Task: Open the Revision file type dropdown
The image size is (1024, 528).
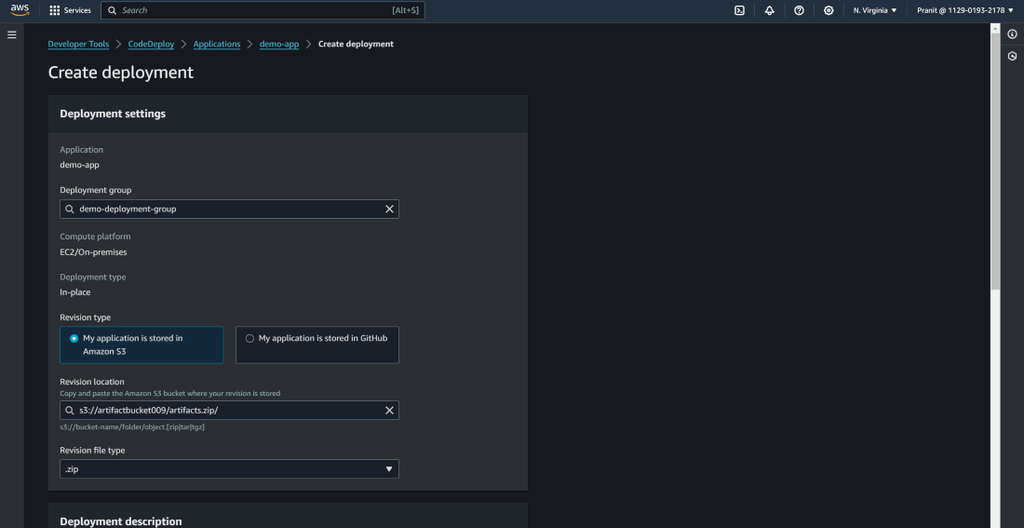Action: (x=229, y=469)
